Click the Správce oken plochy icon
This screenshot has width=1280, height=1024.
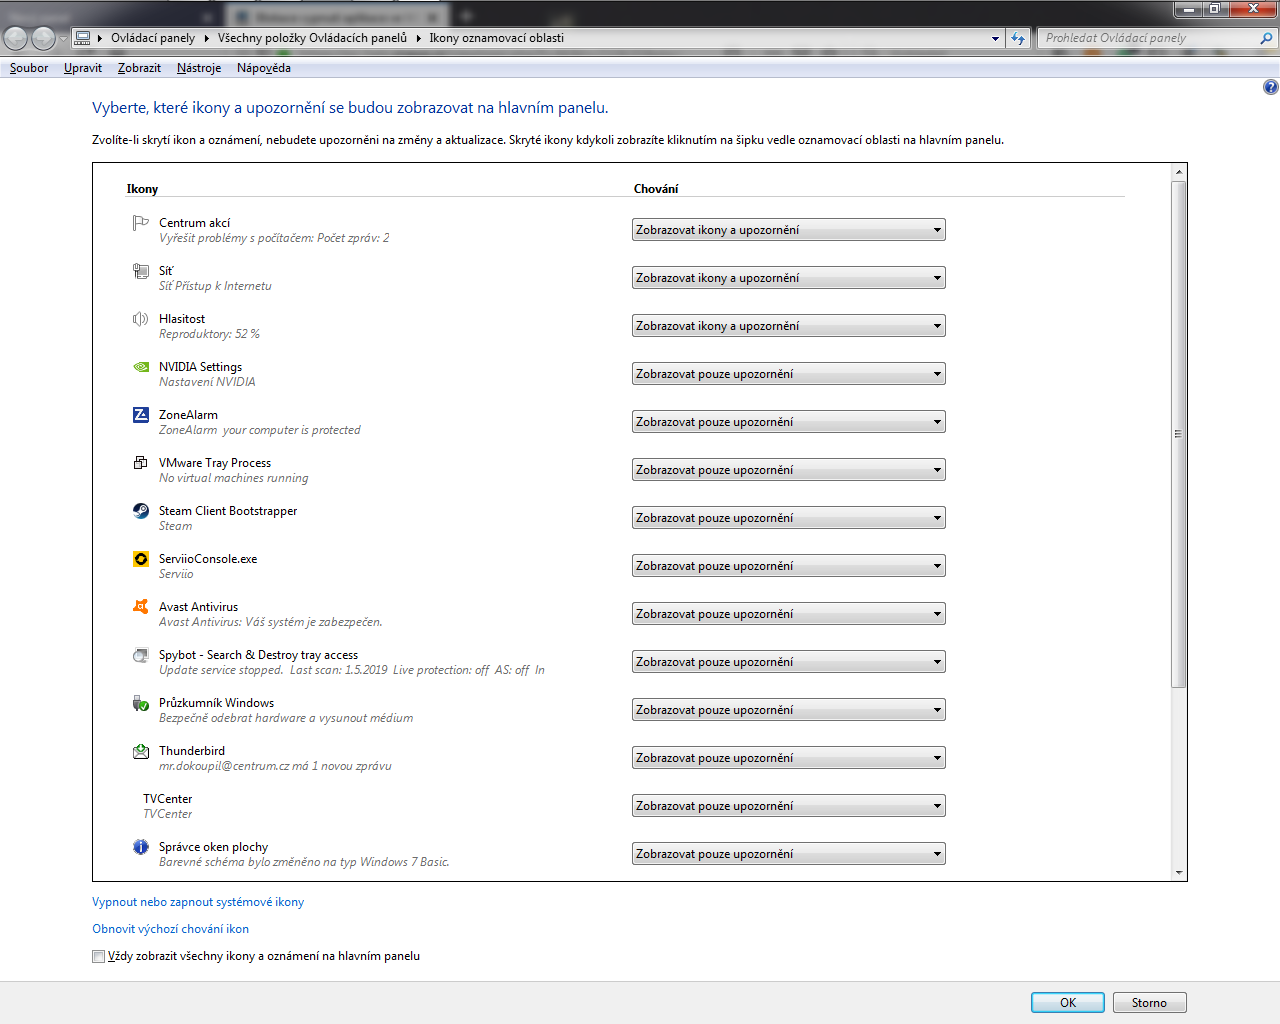[141, 847]
